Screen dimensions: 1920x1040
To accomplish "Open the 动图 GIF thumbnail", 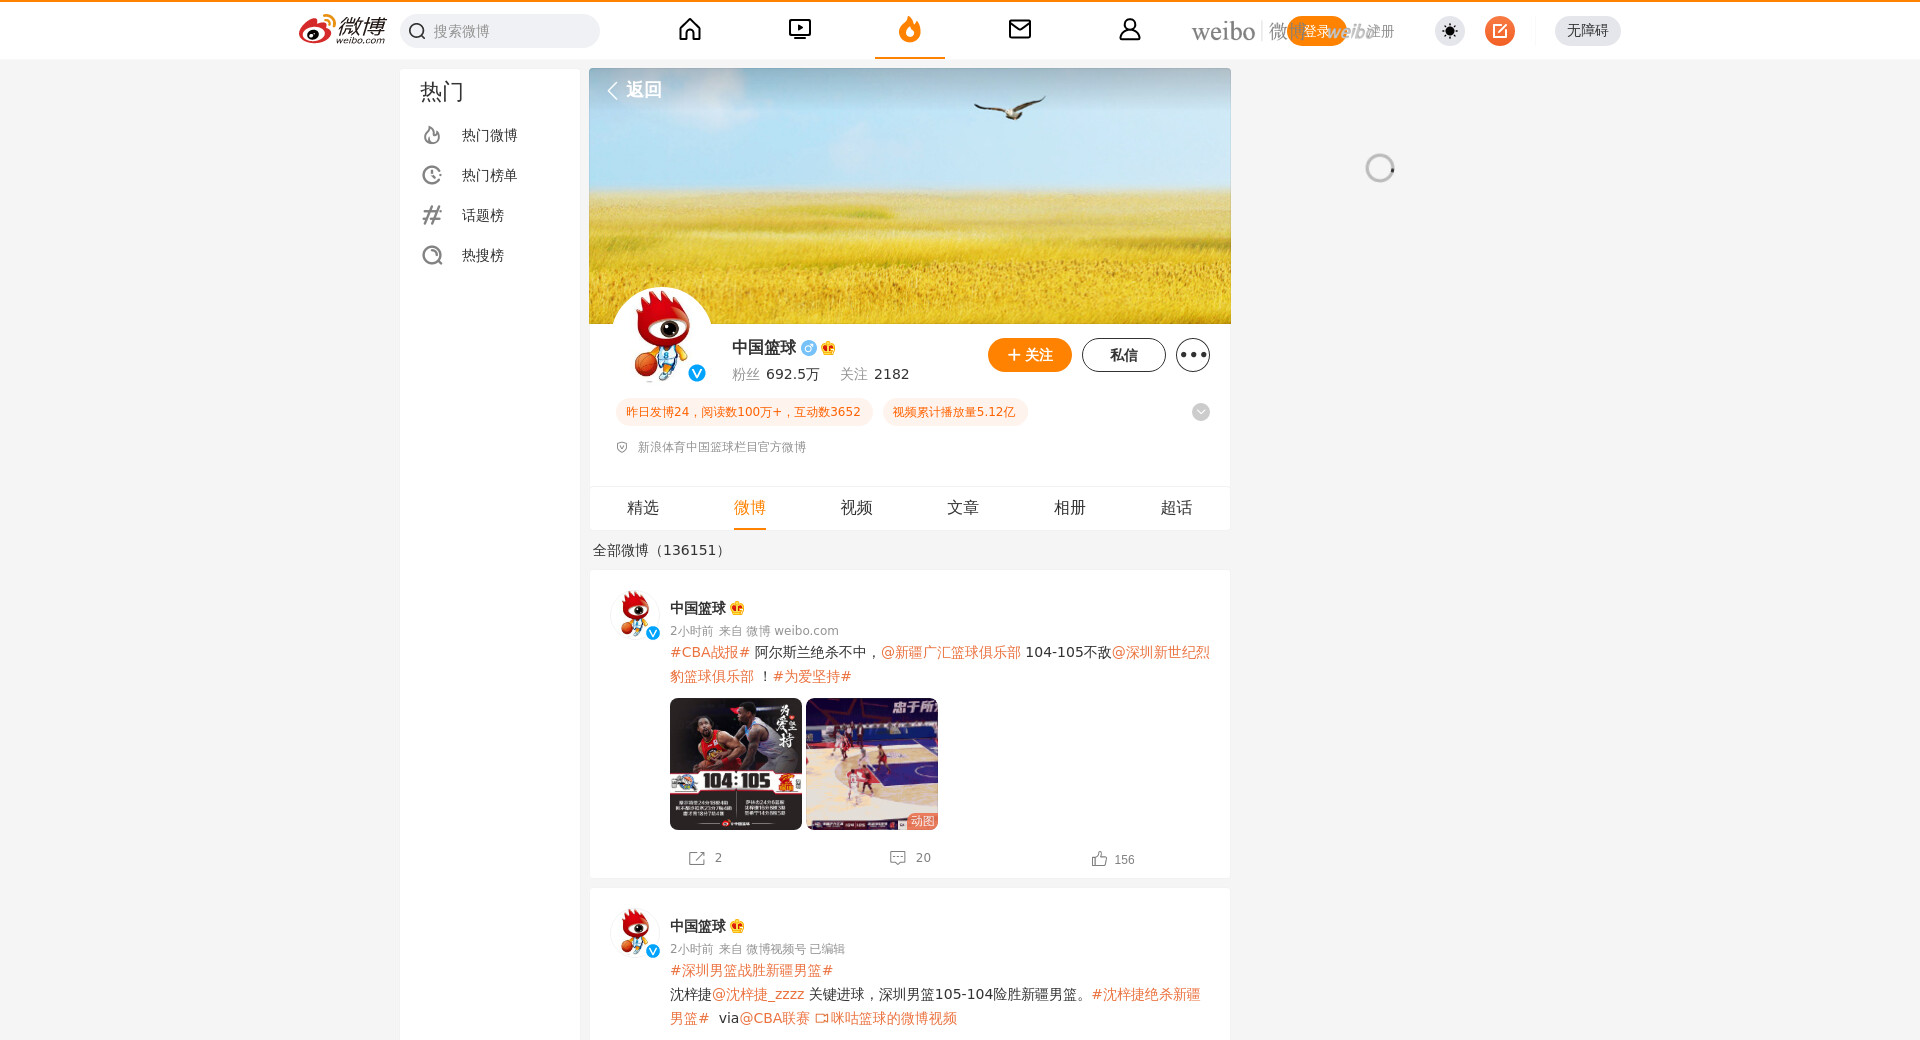I will tap(872, 764).
